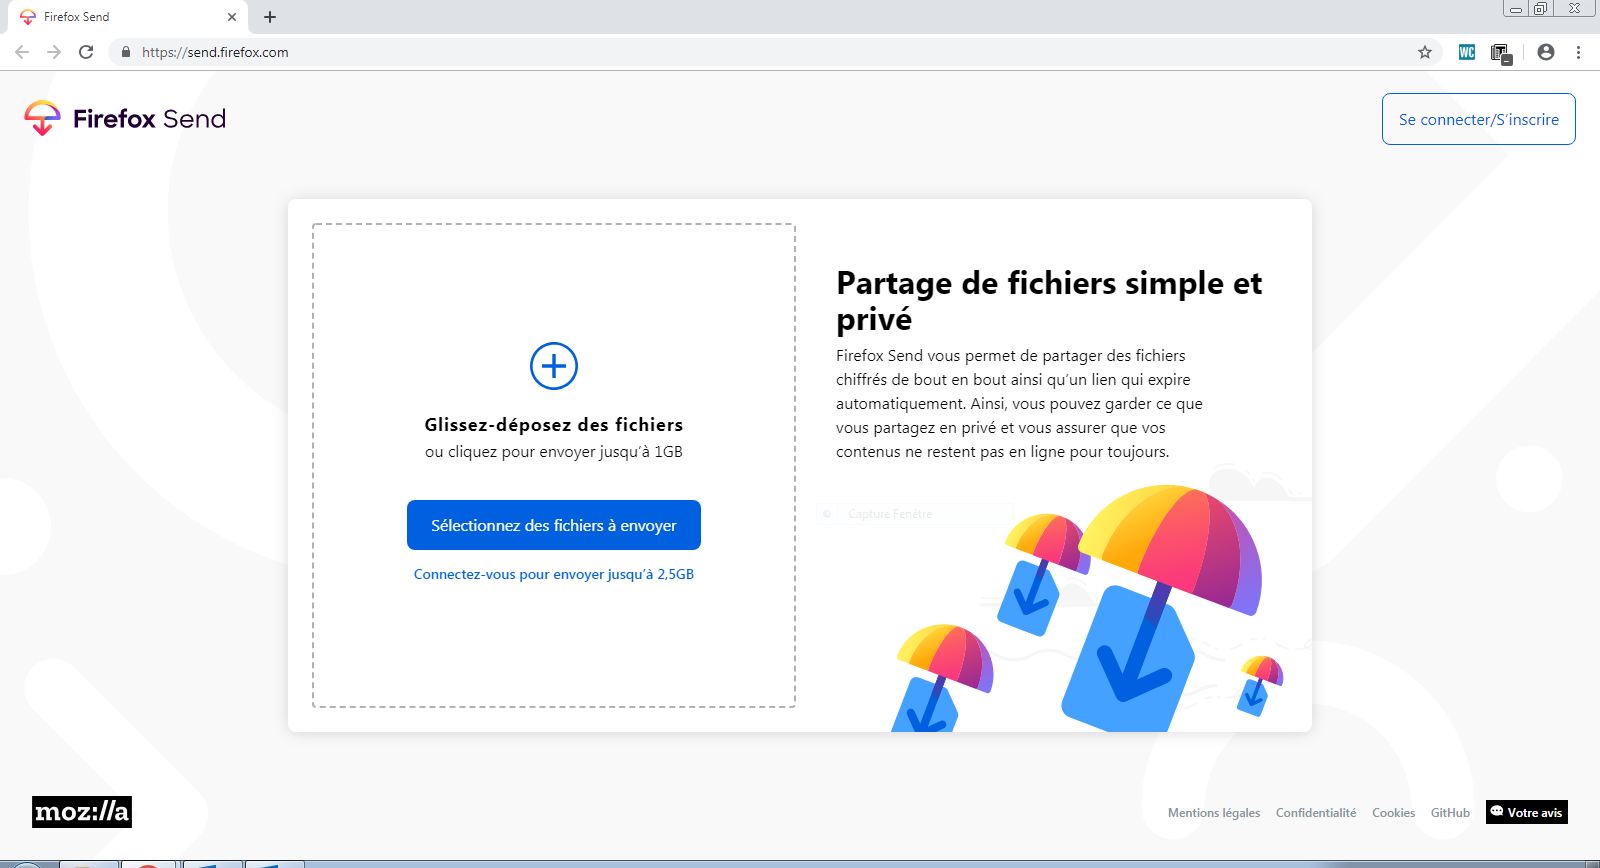The width and height of the screenshot is (1600, 868).
Task: Open the GitHub footer link
Action: point(1450,813)
